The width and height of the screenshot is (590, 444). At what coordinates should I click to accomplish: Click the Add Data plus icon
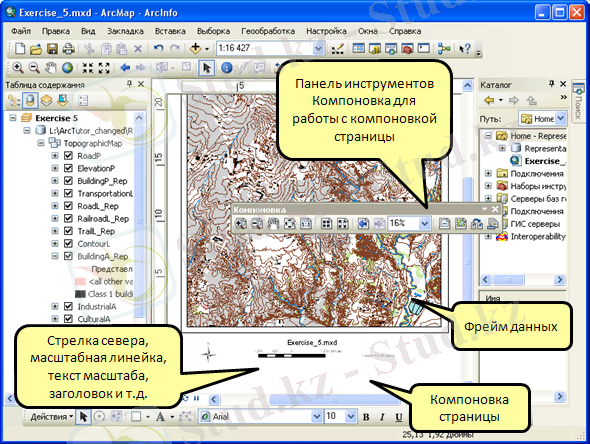pos(195,49)
